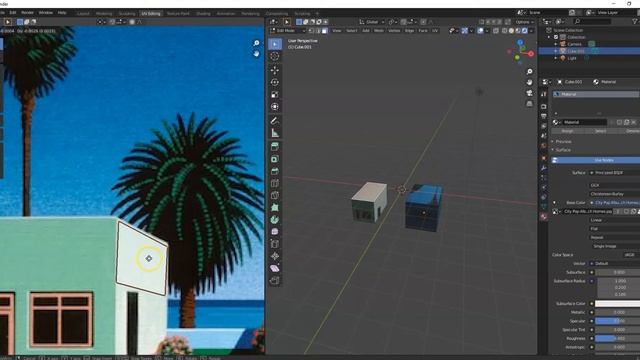Screen dimensions: 640x360
Task: Select the Annotate tool
Action: tap(275, 121)
